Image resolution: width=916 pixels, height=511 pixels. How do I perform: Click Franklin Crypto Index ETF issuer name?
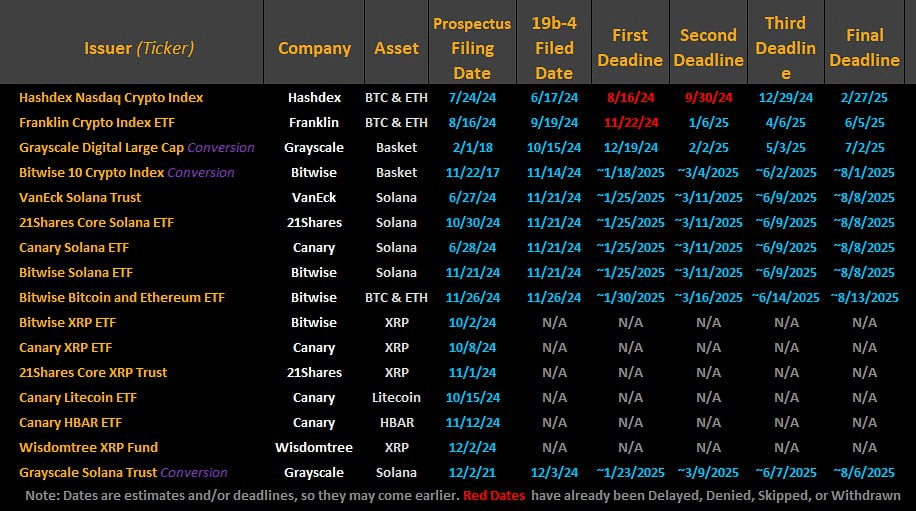(x=97, y=123)
